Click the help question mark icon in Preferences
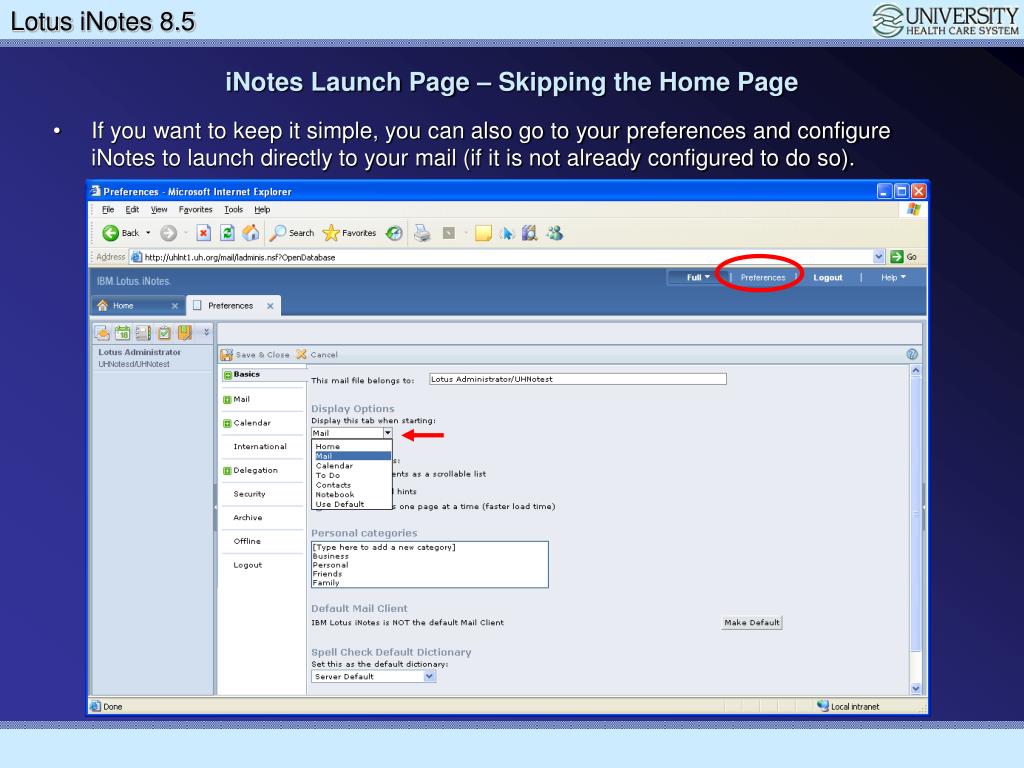Screen dimensions: 1024x768 912,354
